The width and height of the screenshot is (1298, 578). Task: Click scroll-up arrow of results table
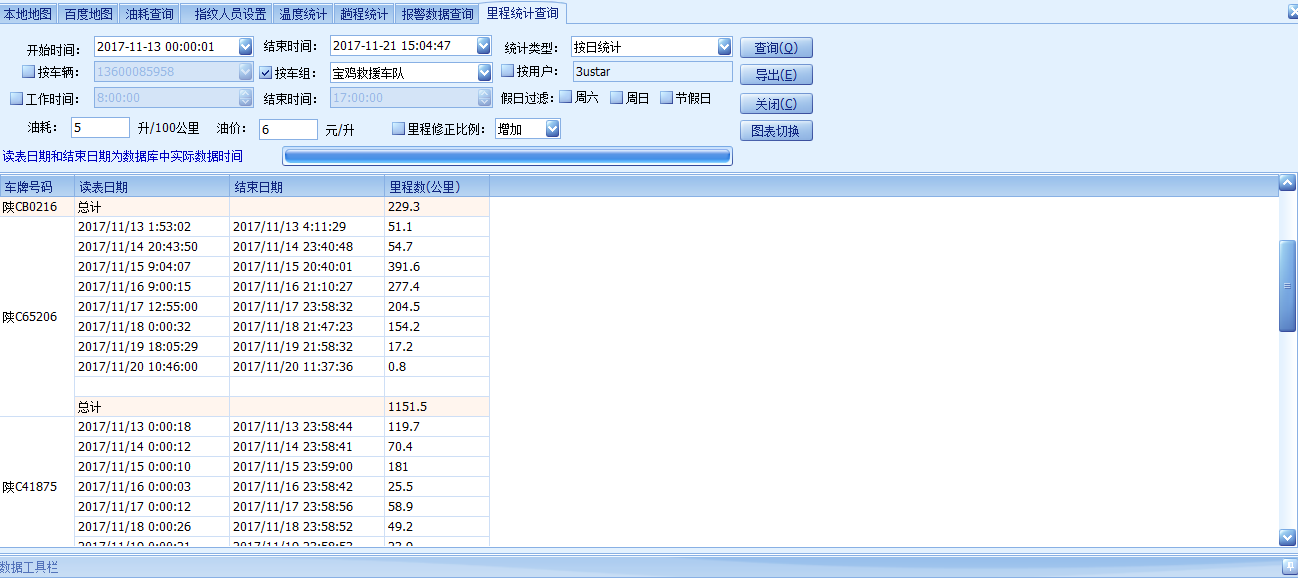tap(1288, 183)
